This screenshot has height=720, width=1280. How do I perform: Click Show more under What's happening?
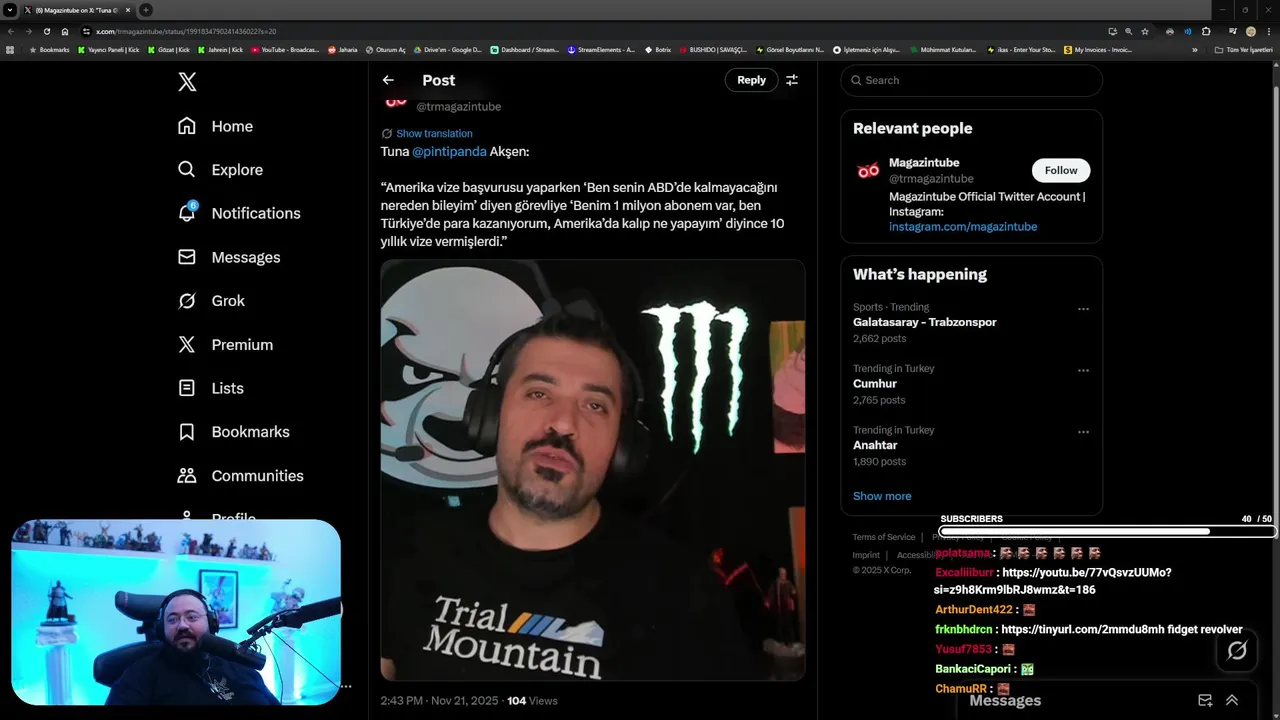click(x=882, y=496)
